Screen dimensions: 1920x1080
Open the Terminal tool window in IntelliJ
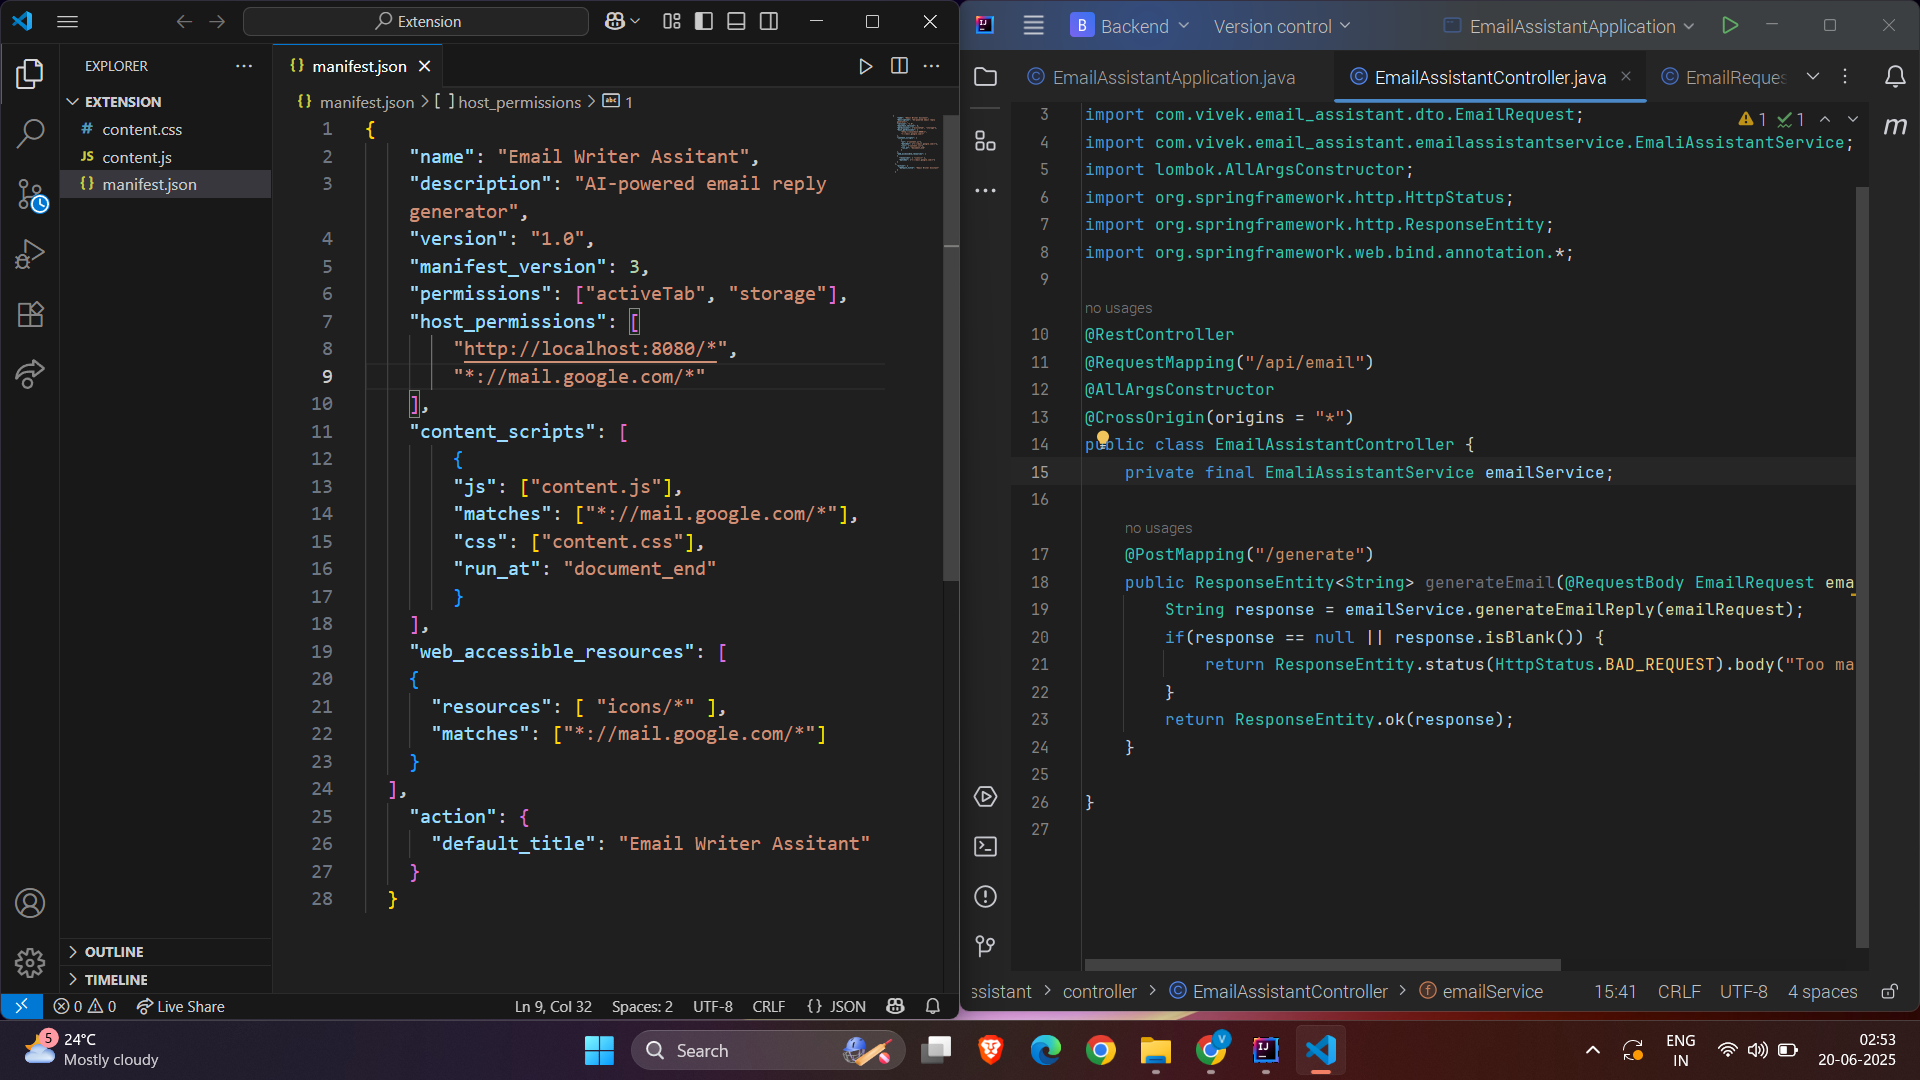[985, 847]
